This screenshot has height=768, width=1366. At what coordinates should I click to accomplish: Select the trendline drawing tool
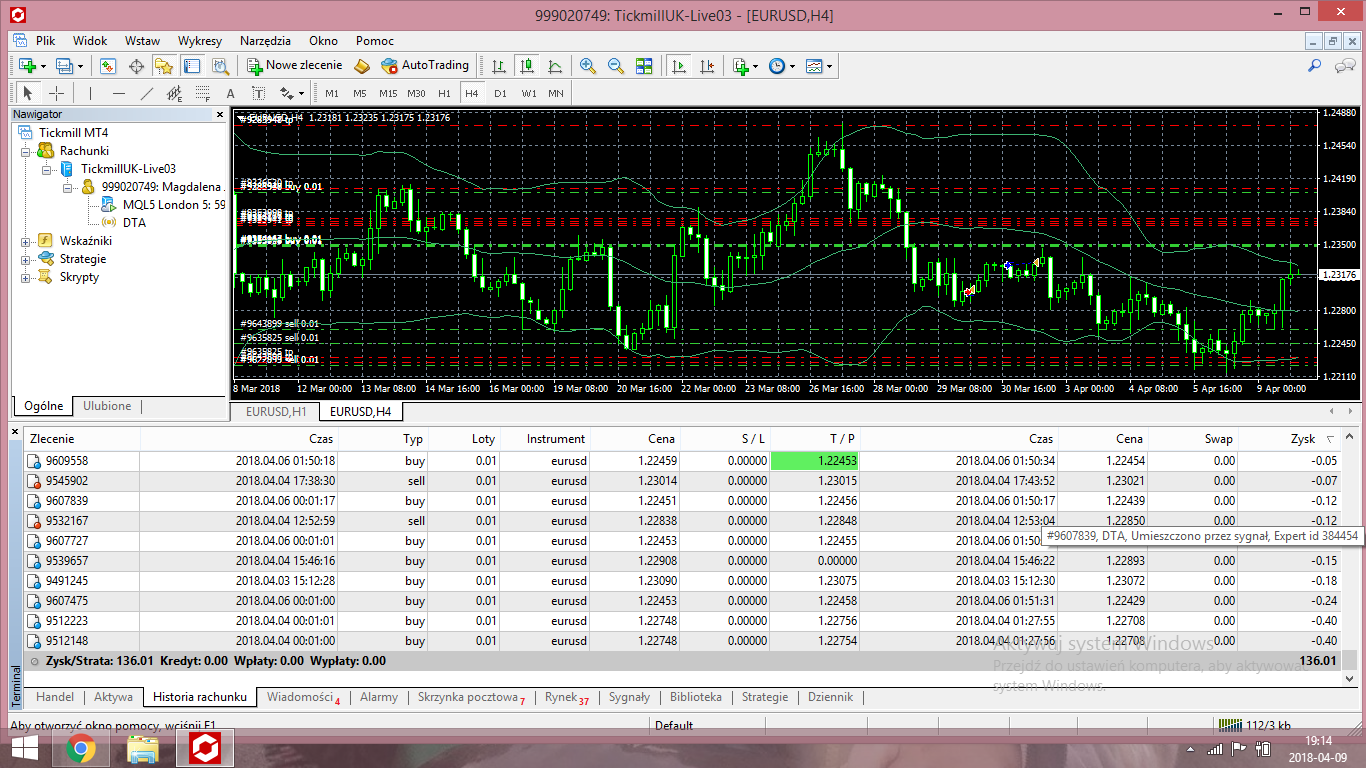147,93
